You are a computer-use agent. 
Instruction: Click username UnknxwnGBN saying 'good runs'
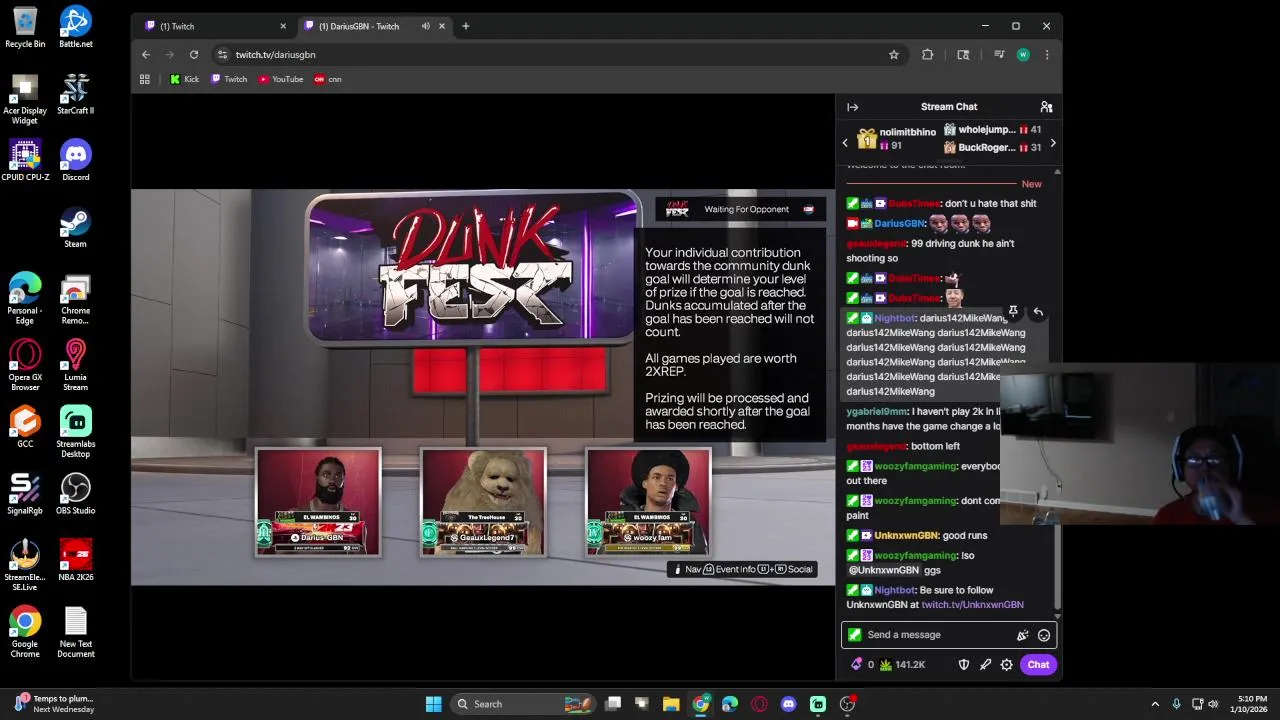(x=906, y=536)
